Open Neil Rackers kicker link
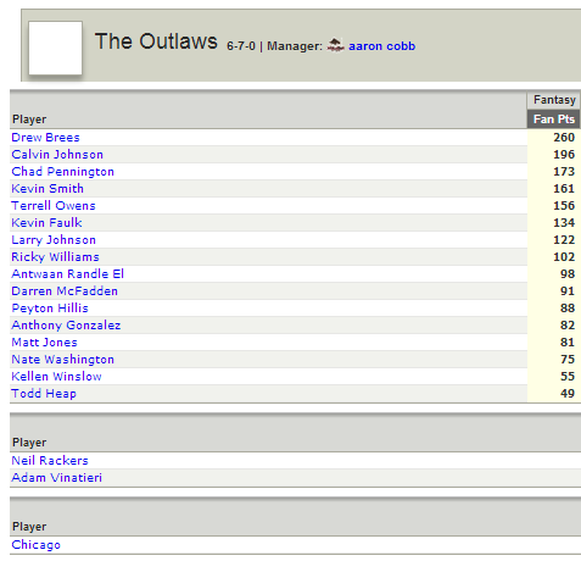This screenshot has height=561, width=581. pos(50,461)
